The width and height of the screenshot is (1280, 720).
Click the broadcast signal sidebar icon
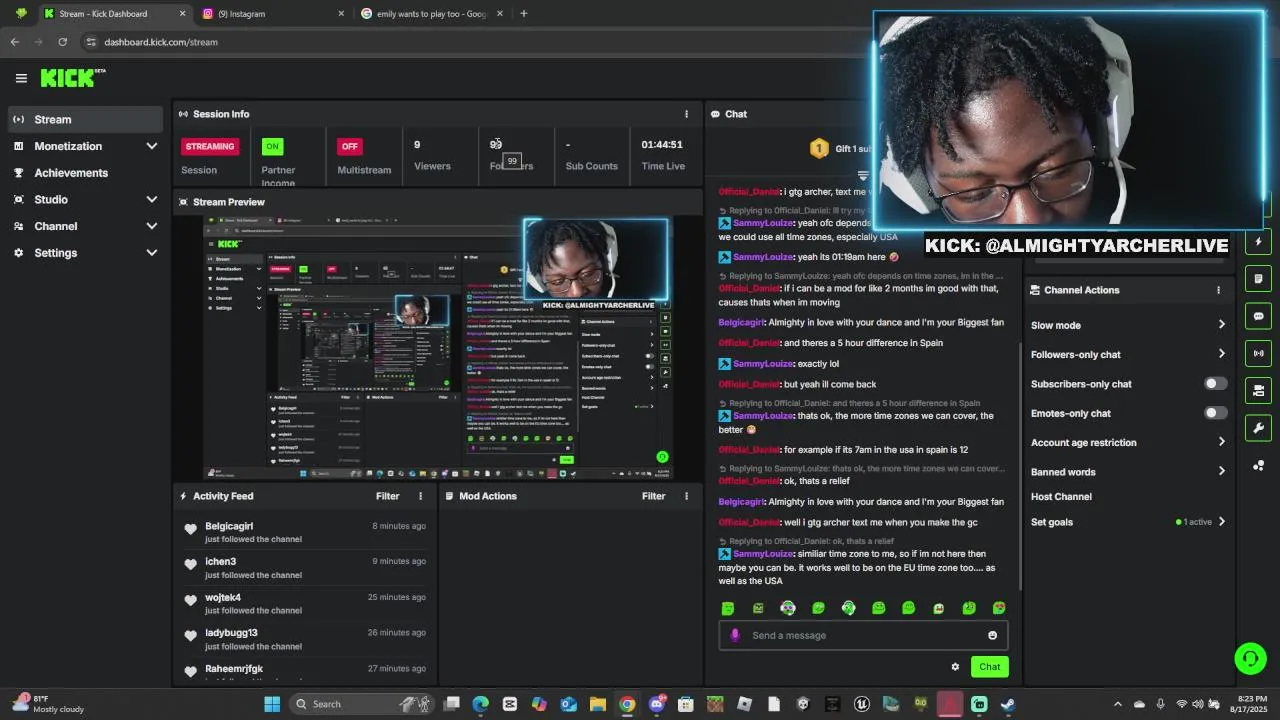point(1258,353)
